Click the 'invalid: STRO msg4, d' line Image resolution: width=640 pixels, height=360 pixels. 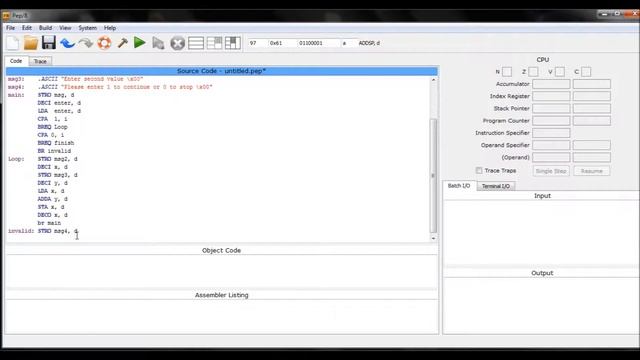pyautogui.click(x=43, y=231)
